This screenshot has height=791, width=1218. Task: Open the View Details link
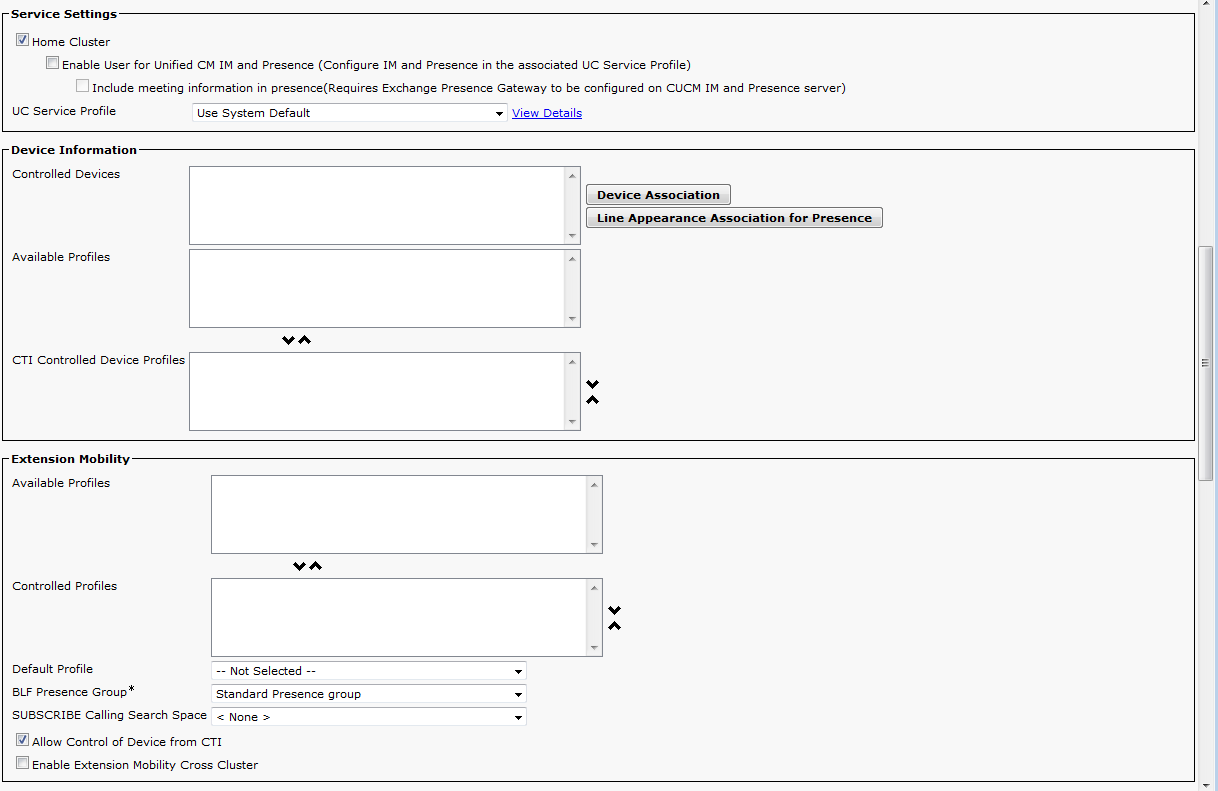[x=547, y=113]
